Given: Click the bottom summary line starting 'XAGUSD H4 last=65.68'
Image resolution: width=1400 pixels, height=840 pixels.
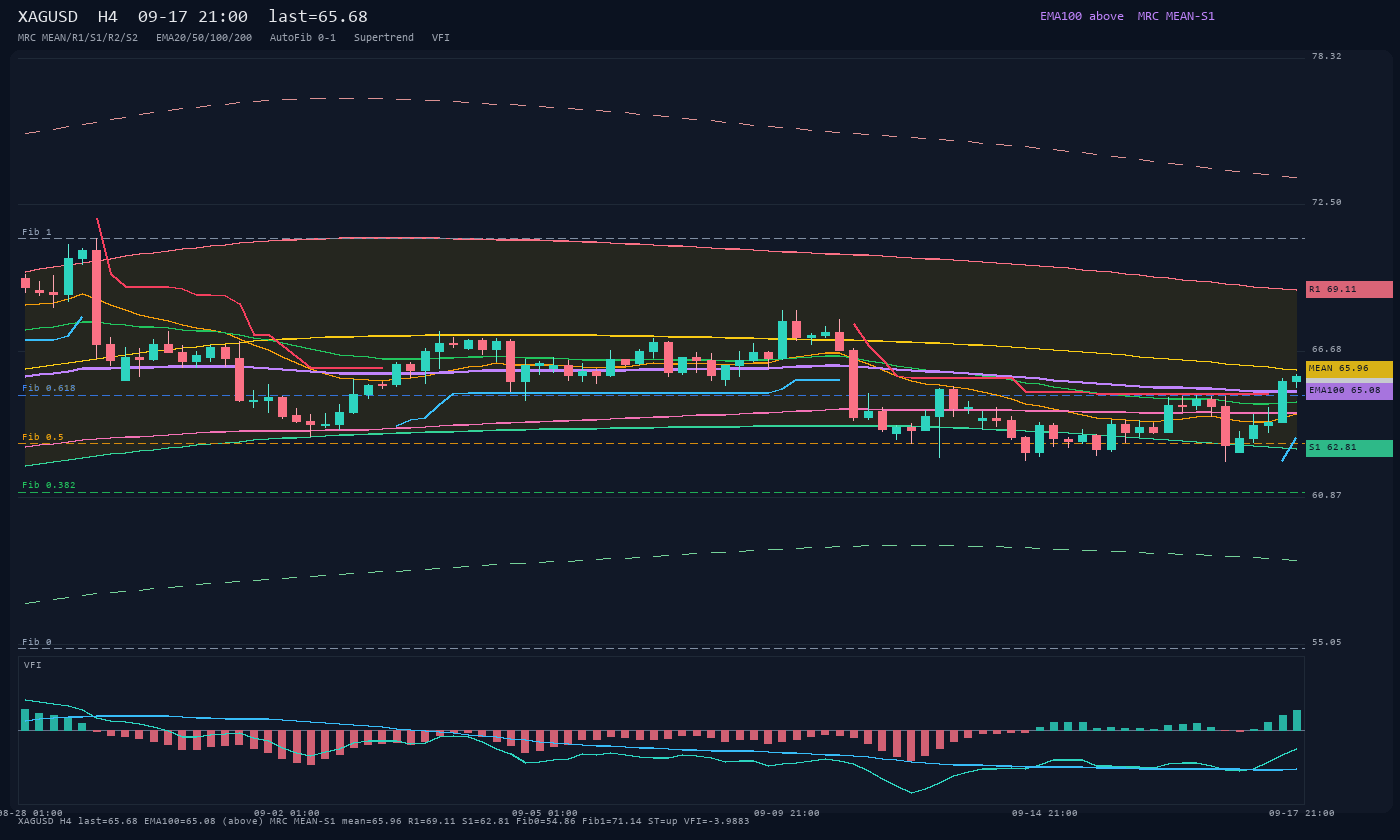Looking at the screenshot, I should click(384, 821).
